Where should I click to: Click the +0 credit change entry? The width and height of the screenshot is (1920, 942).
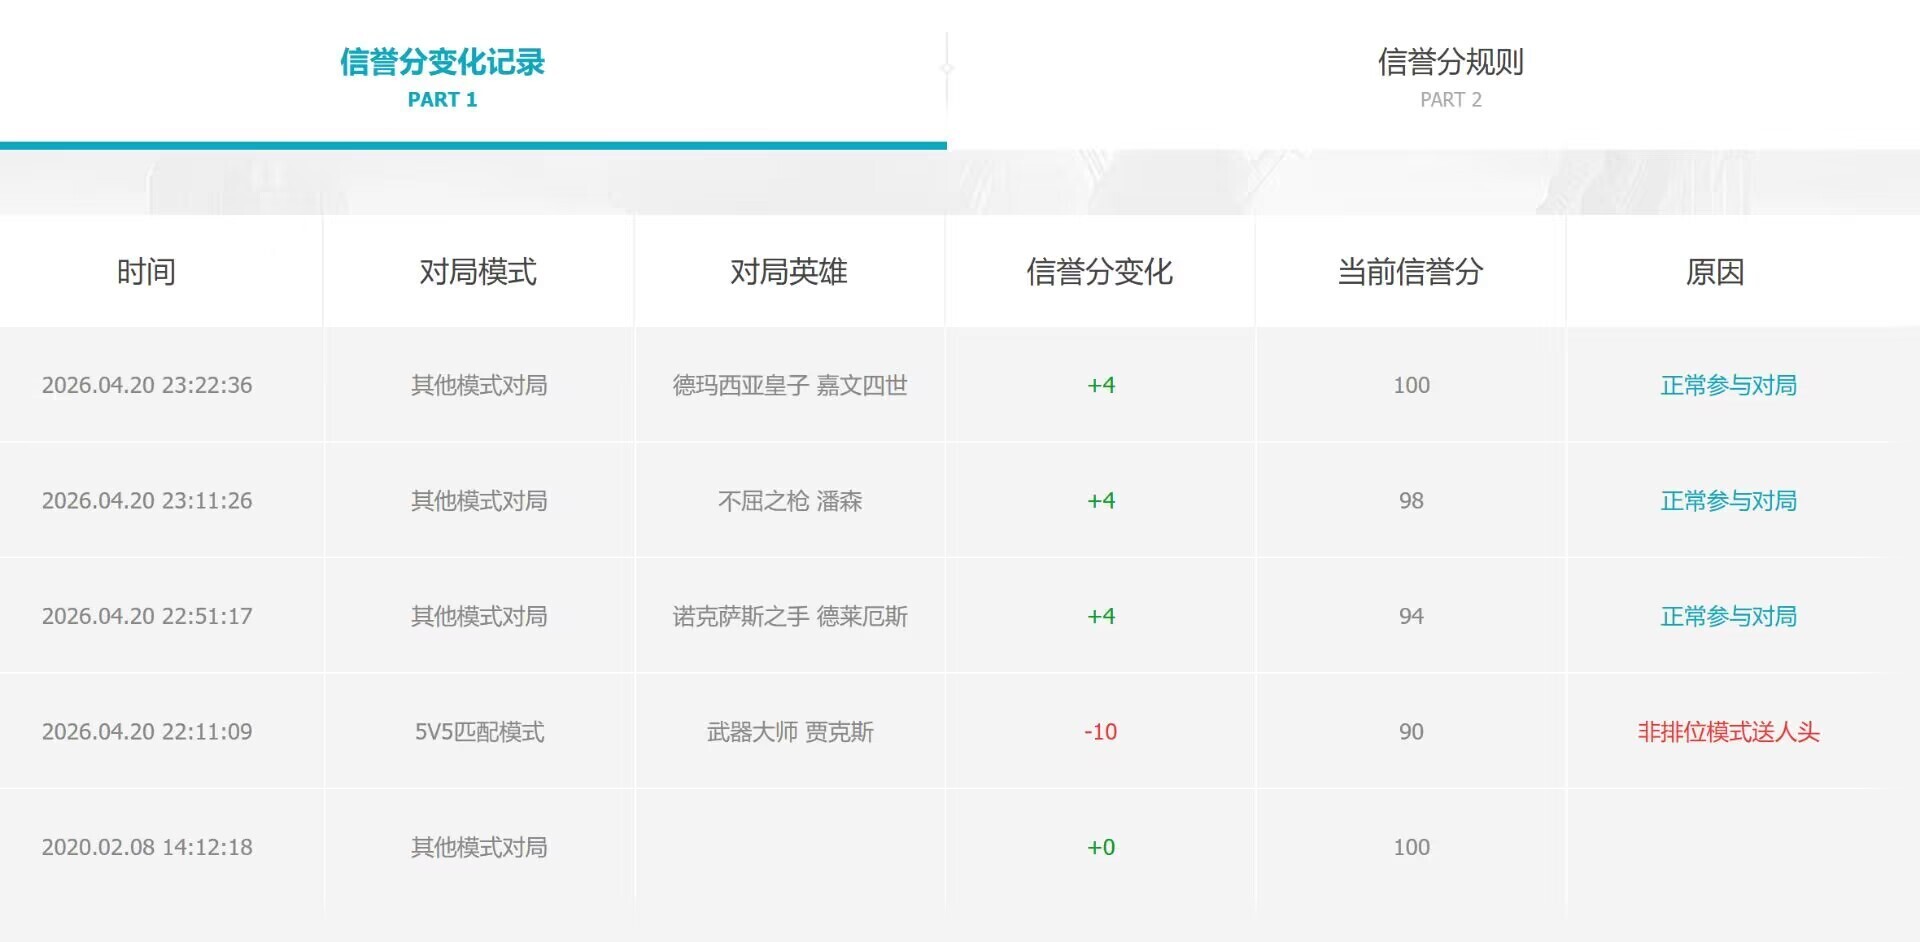pyautogui.click(x=1100, y=848)
